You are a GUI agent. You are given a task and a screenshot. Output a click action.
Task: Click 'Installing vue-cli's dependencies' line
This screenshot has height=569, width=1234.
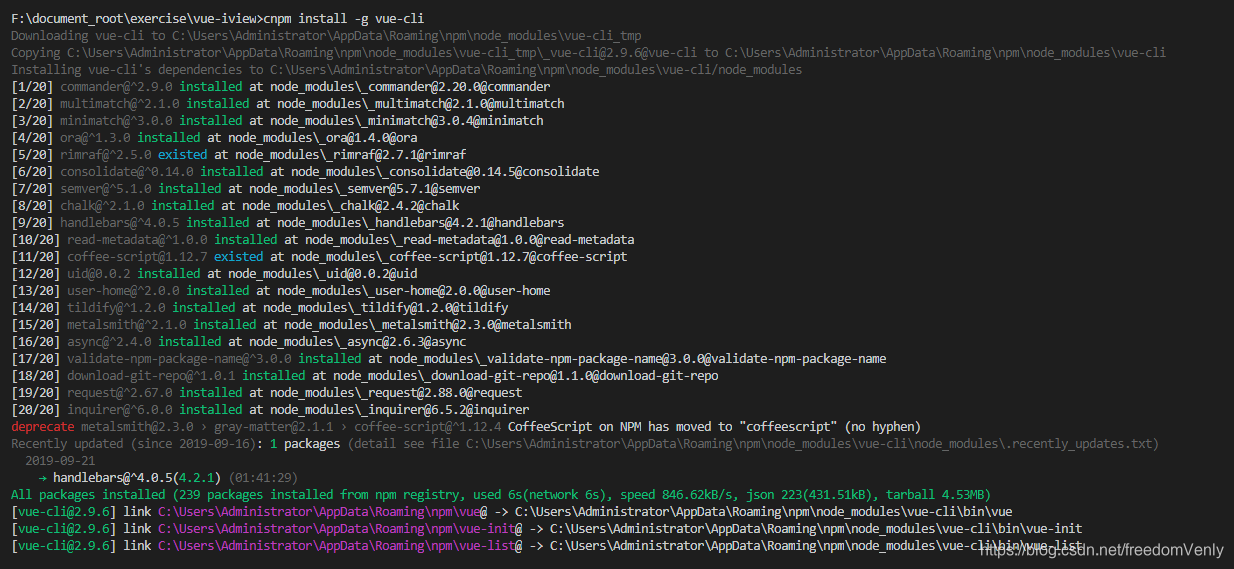click(406, 69)
